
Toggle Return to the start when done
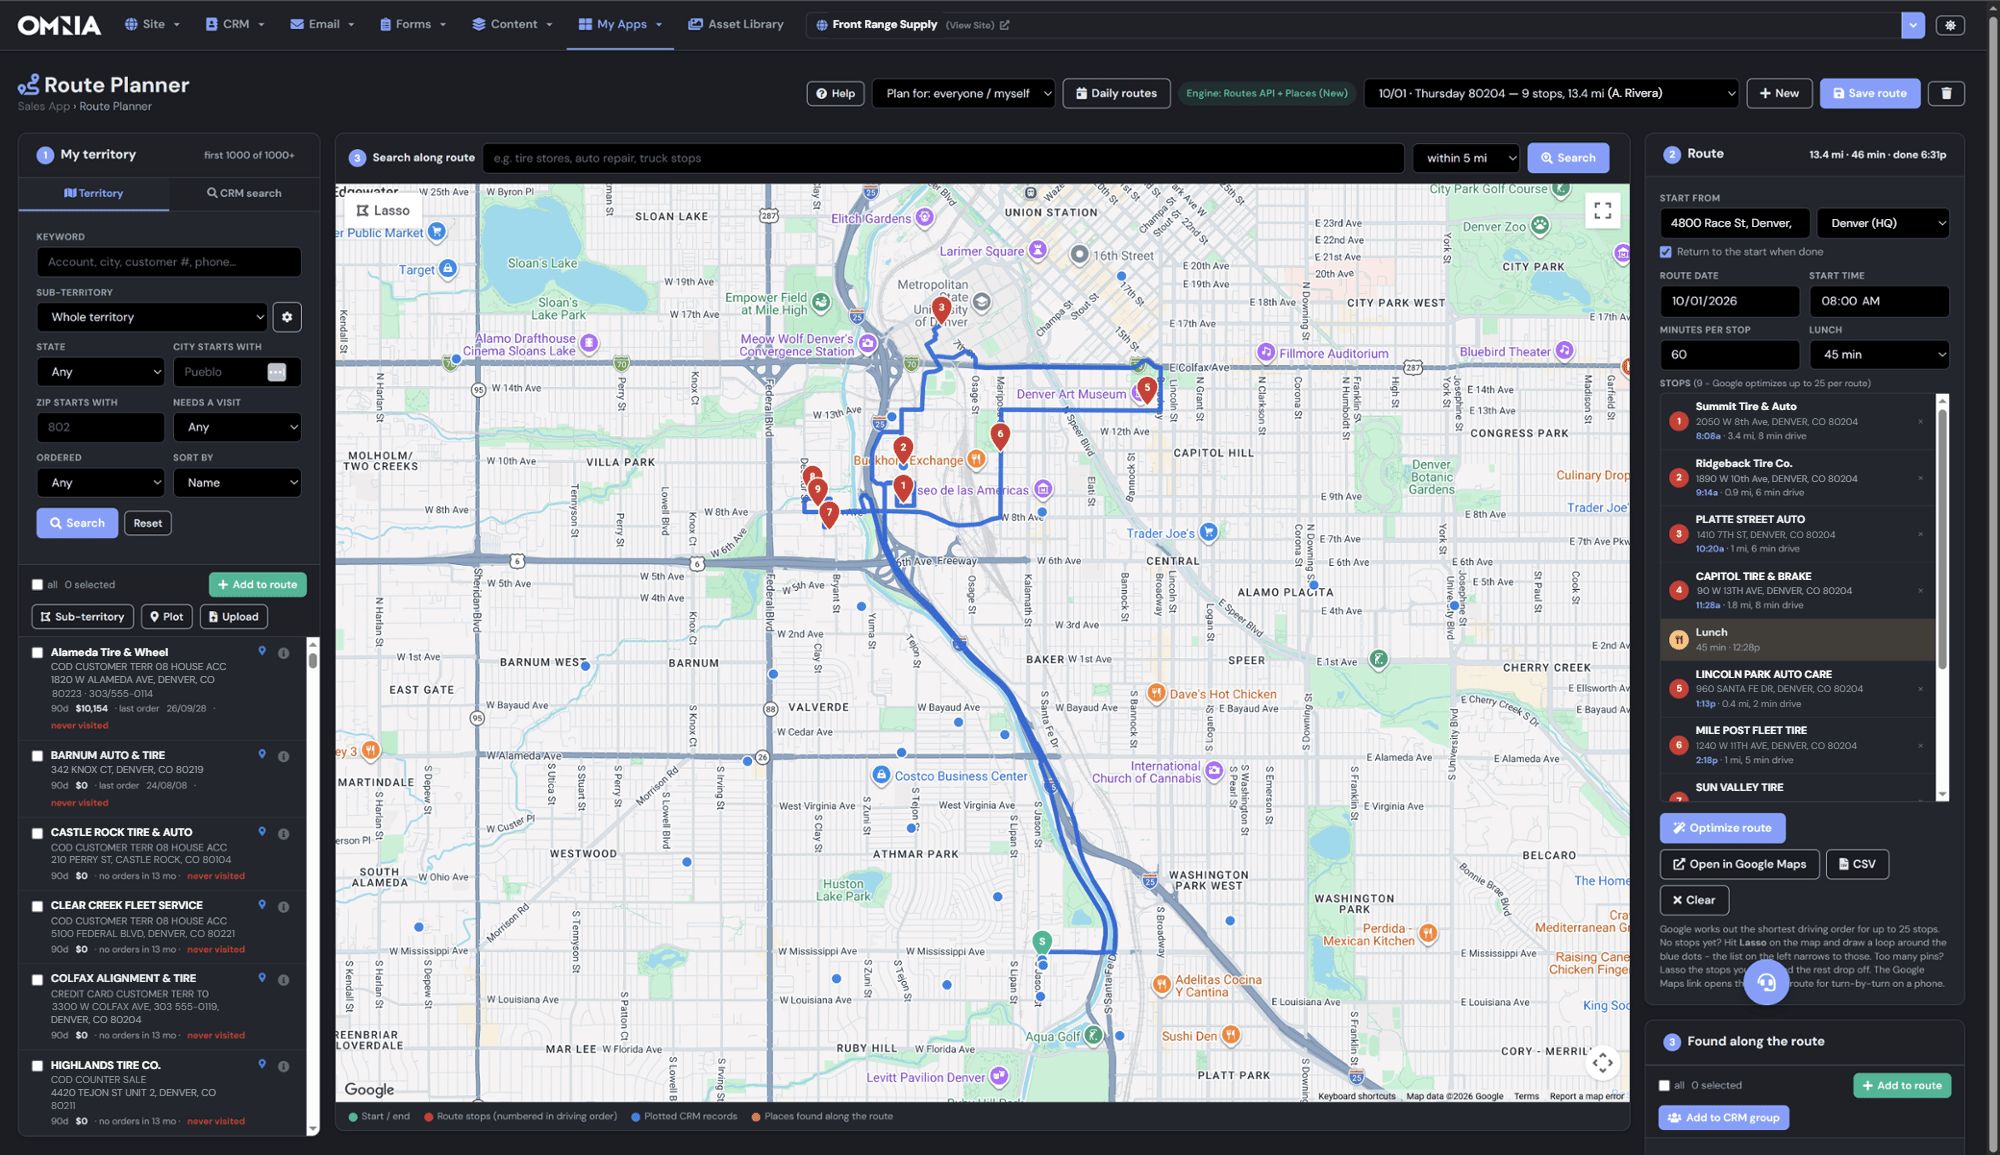[x=1666, y=252]
